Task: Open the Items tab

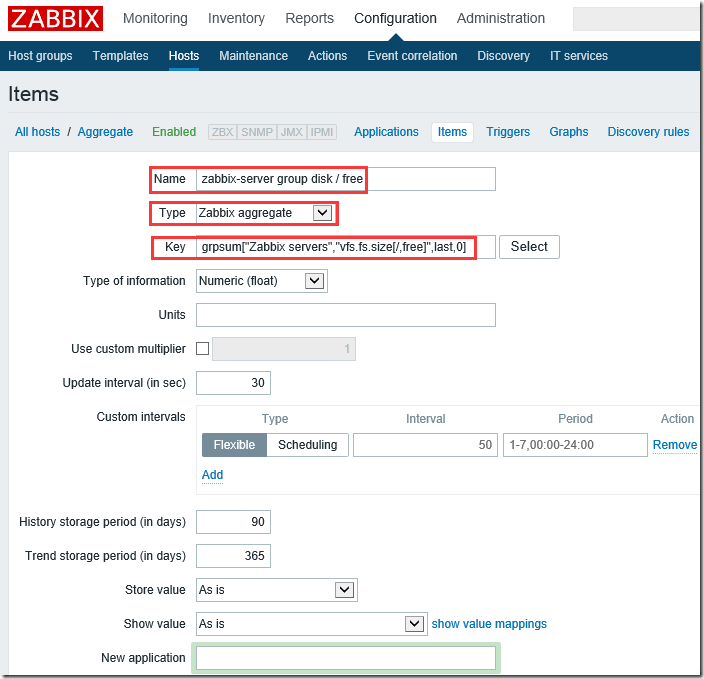Action: point(452,132)
